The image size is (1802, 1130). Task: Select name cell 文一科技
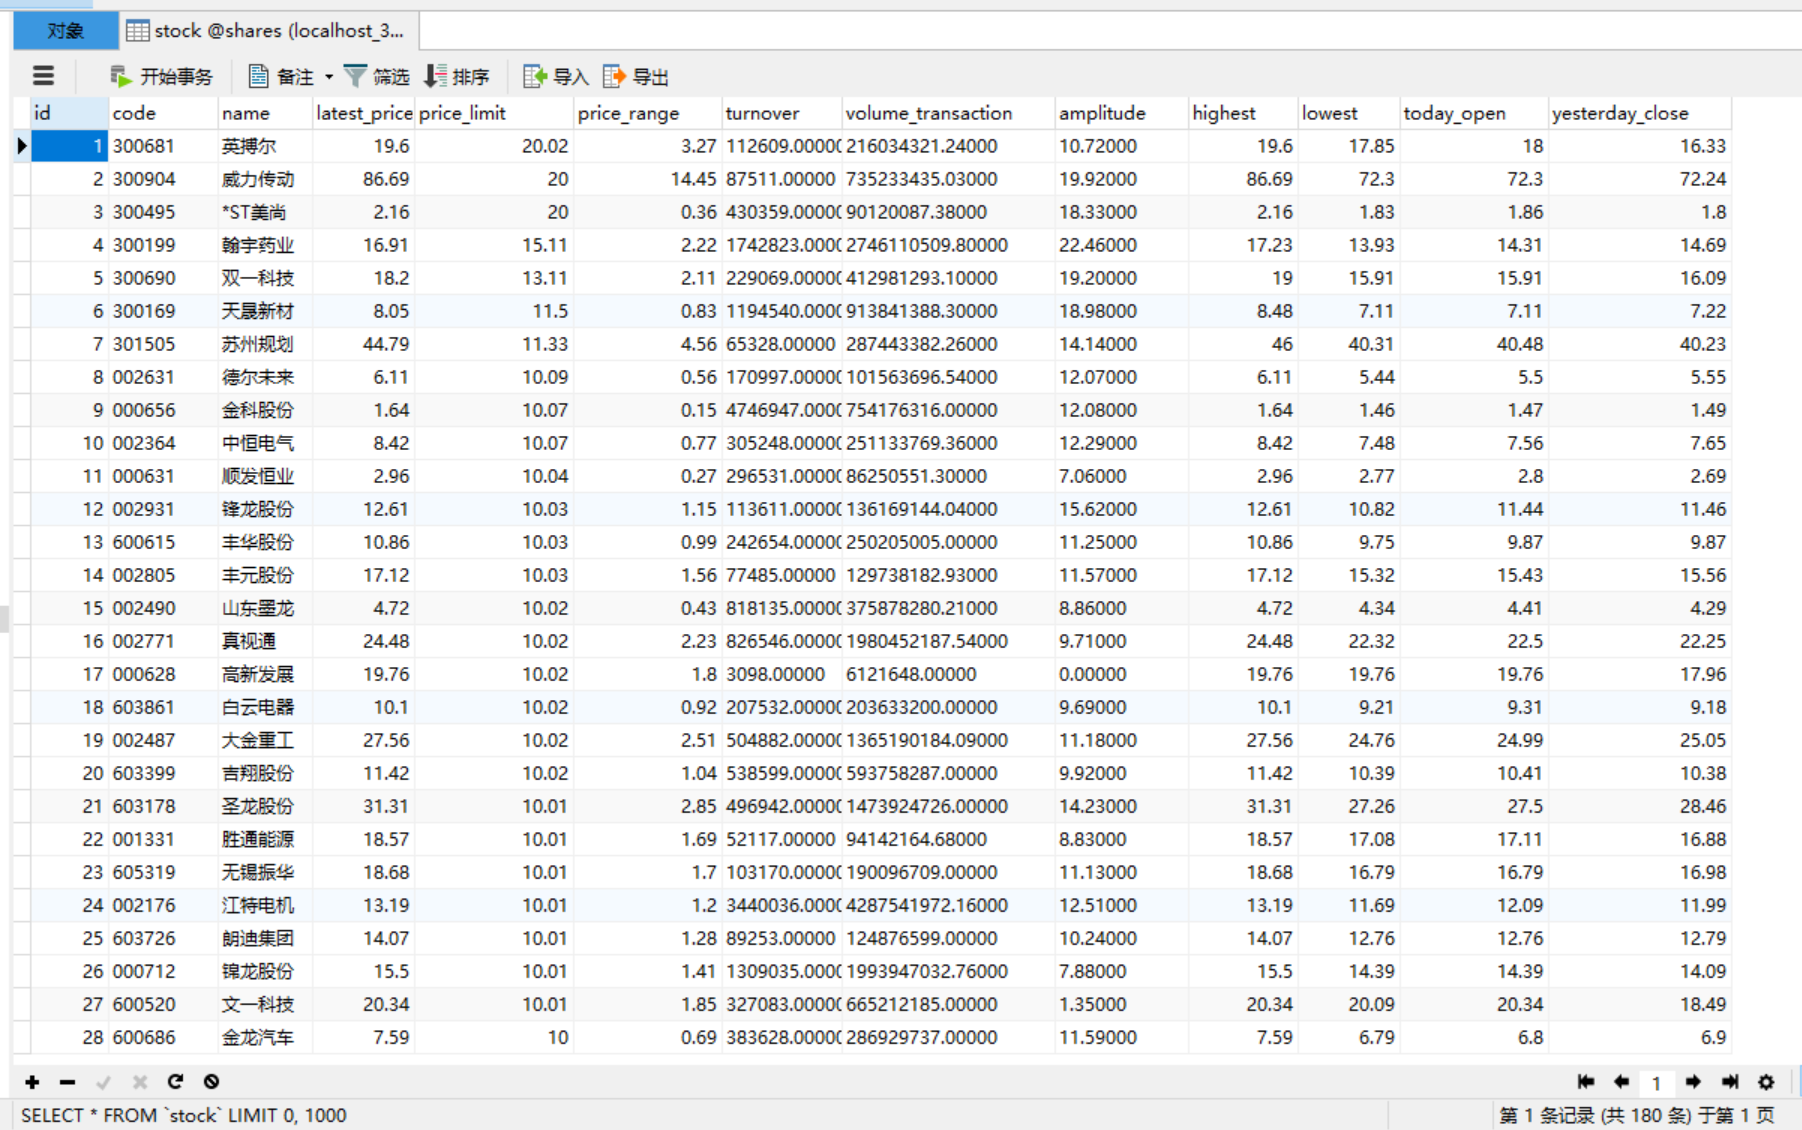point(265,1004)
